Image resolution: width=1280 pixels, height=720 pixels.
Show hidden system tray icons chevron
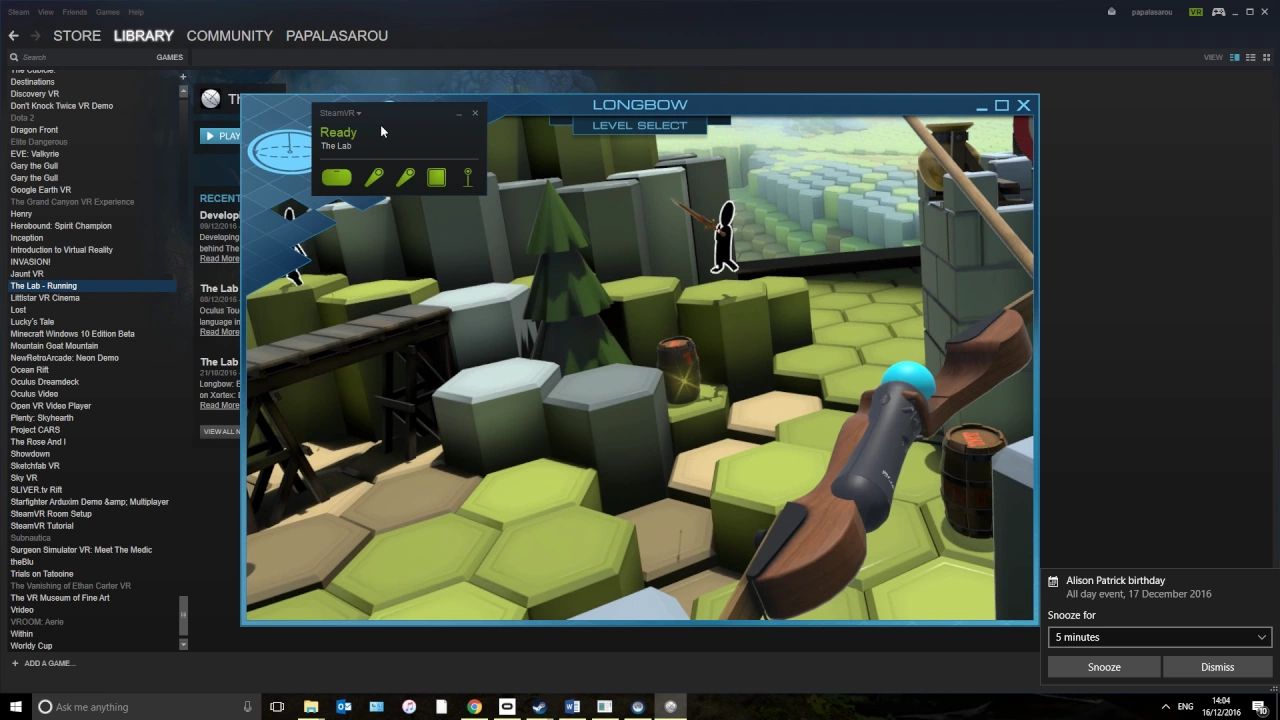click(1165, 707)
